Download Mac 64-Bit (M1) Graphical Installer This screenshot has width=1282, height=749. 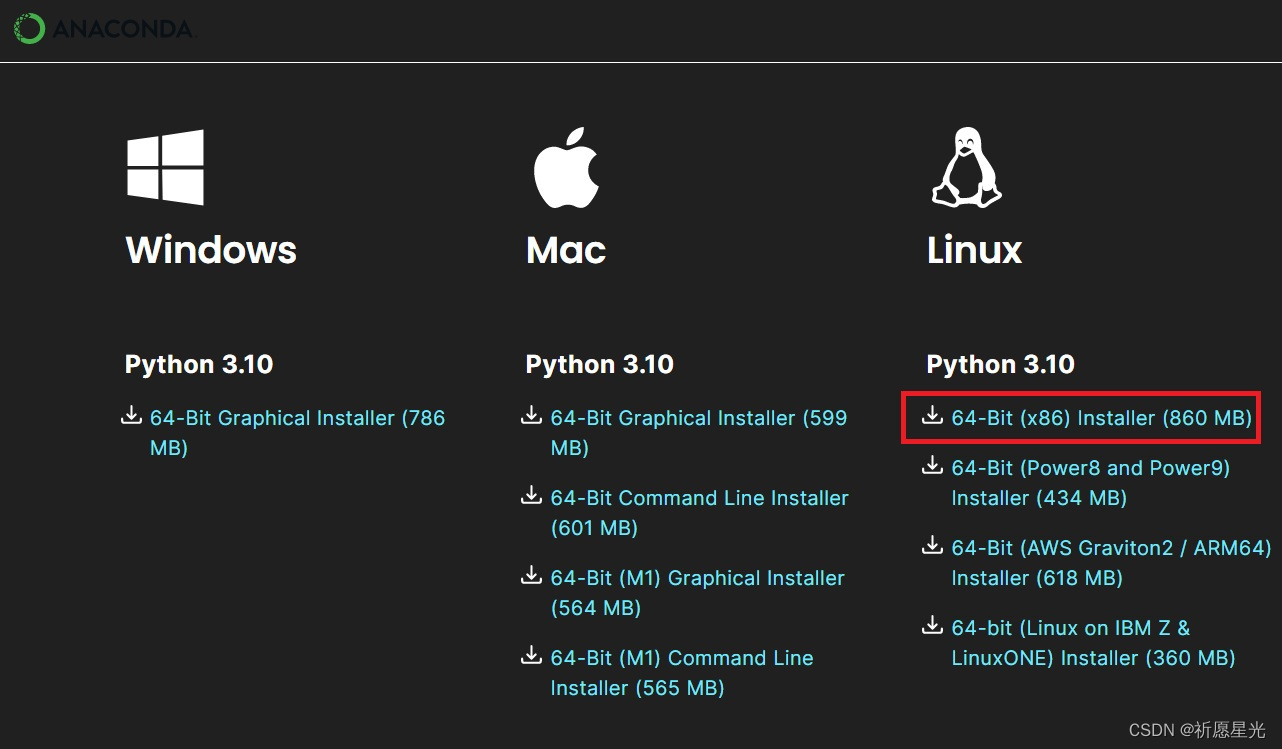click(698, 593)
